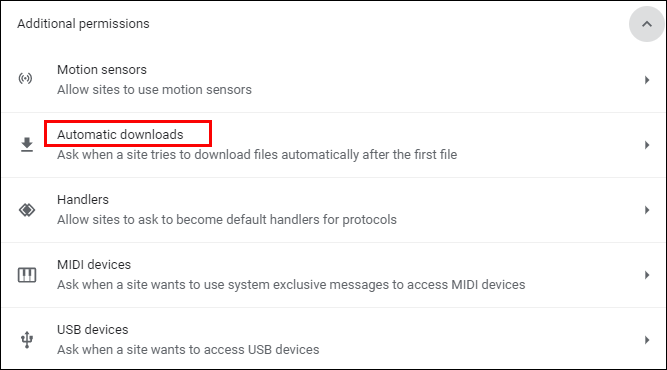Click the Handlers diamond icon
Image resolution: width=667 pixels, height=370 pixels.
pyautogui.click(x=27, y=210)
